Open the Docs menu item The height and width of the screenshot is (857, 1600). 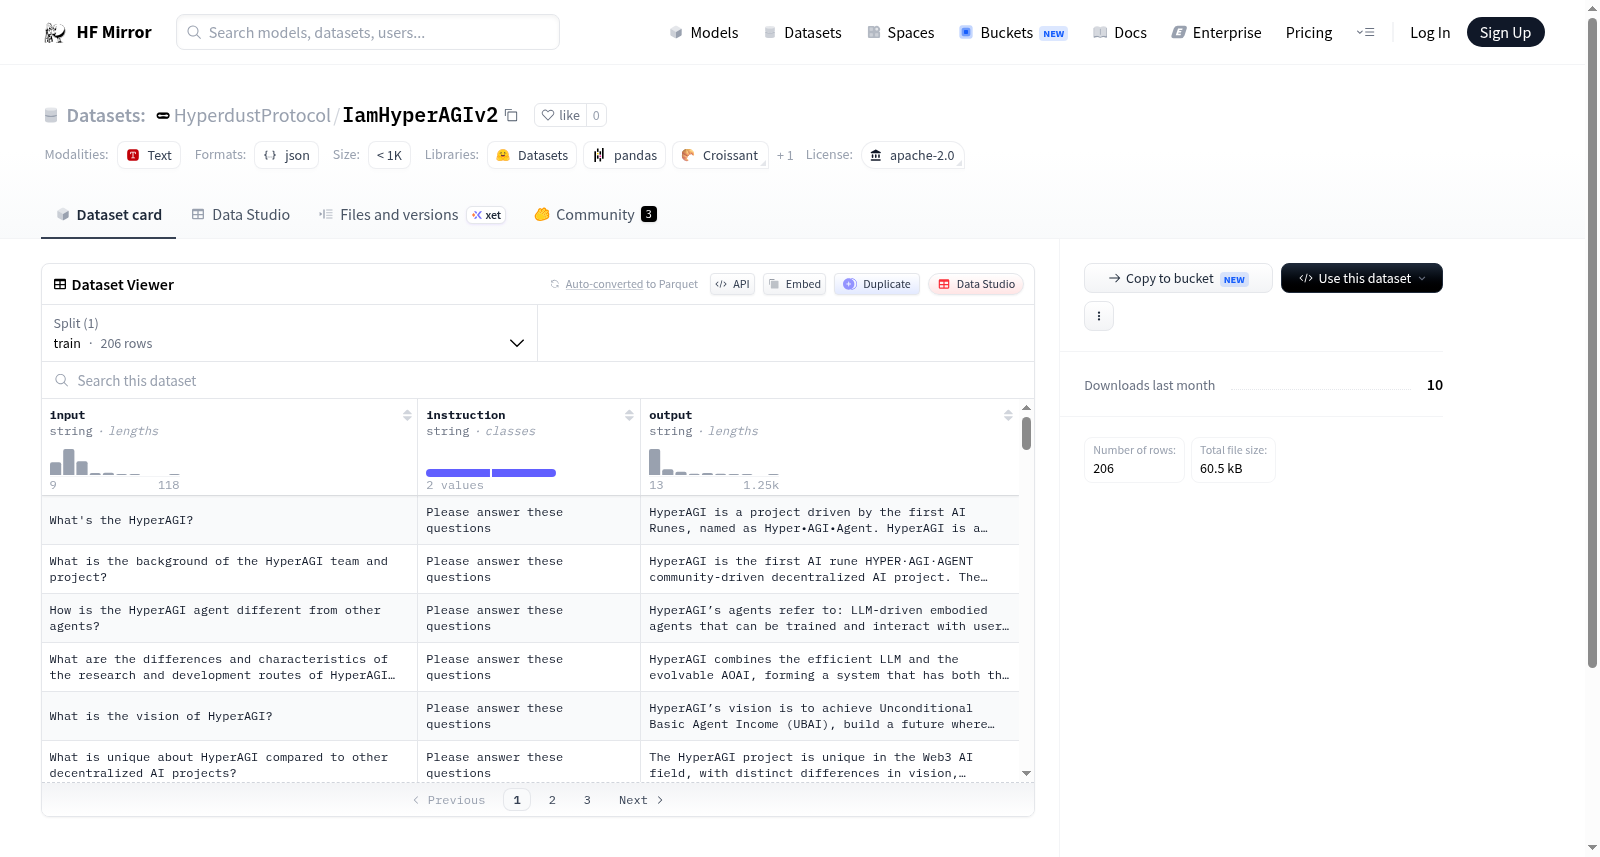pos(1120,33)
